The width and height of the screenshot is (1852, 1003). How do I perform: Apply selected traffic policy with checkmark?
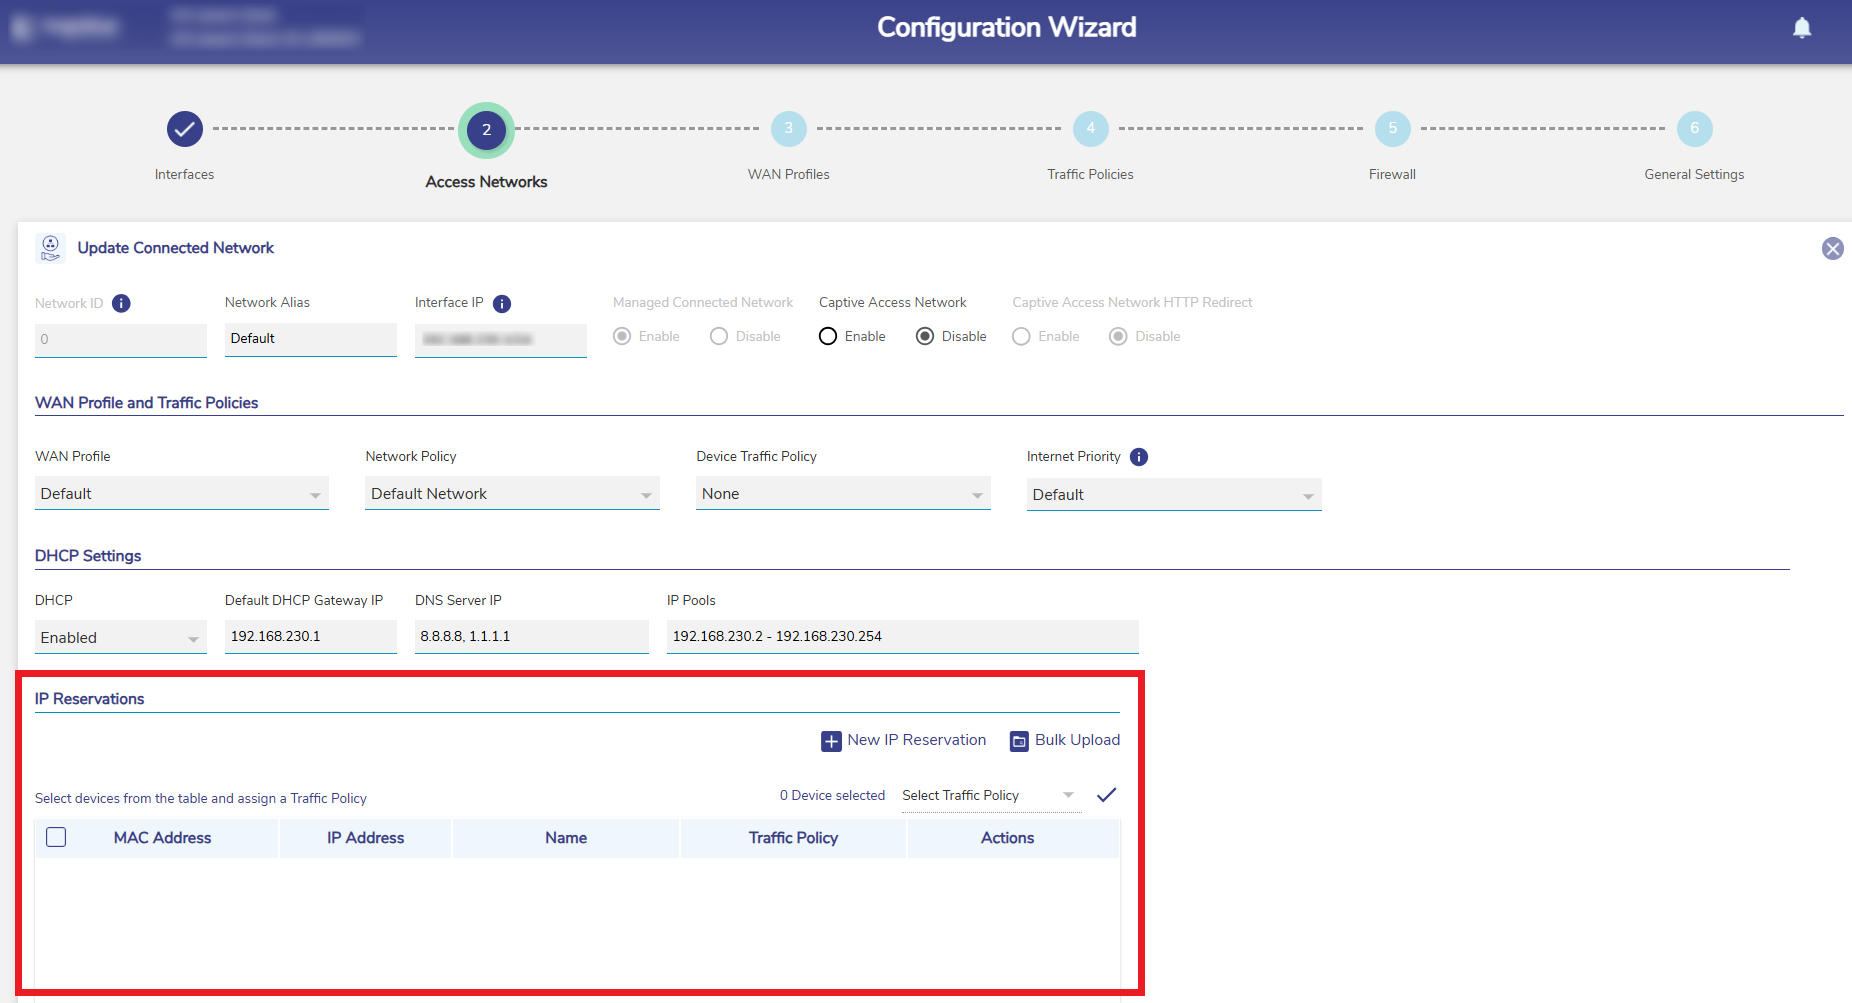pyautogui.click(x=1106, y=795)
